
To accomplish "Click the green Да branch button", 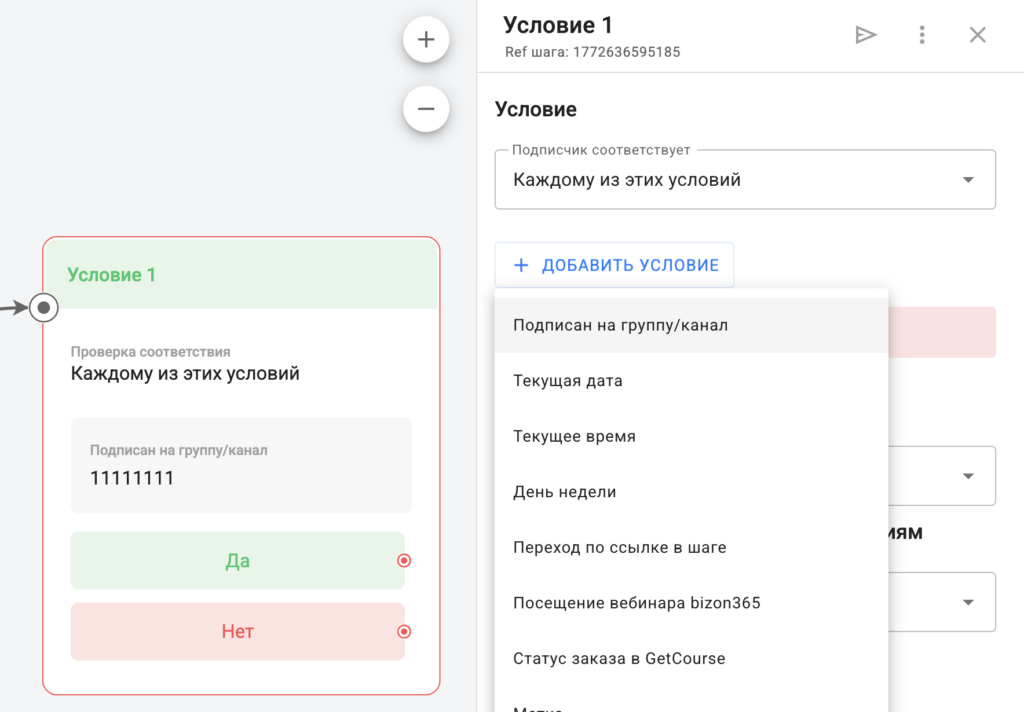I will click(237, 561).
